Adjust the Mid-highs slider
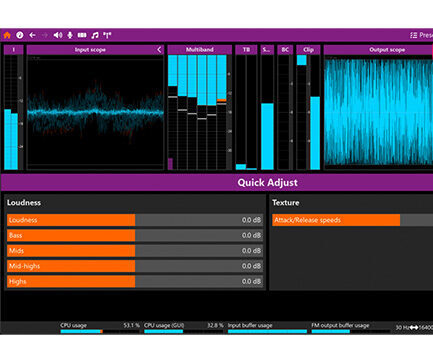 [135, 266]
